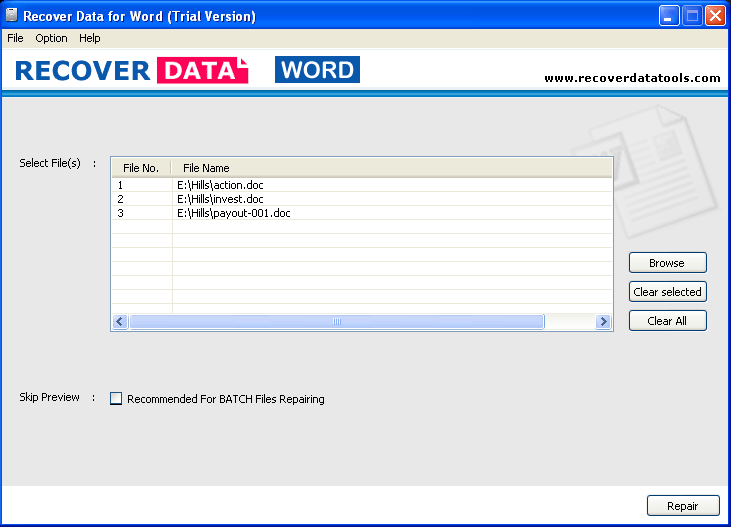Click the Clear All button
731x527 pixels.
tap(667, 321)
